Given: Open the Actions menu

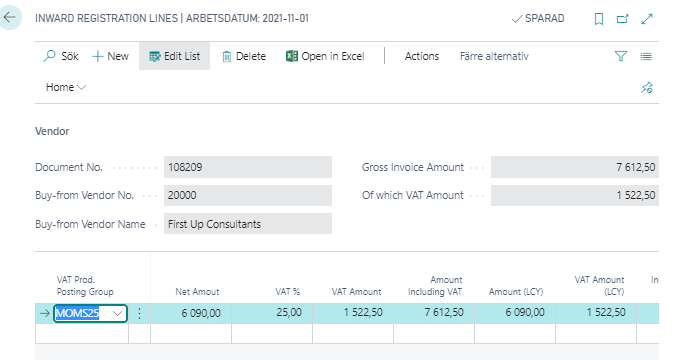Looking at the screenshot, I should click(x=422, y=56).
